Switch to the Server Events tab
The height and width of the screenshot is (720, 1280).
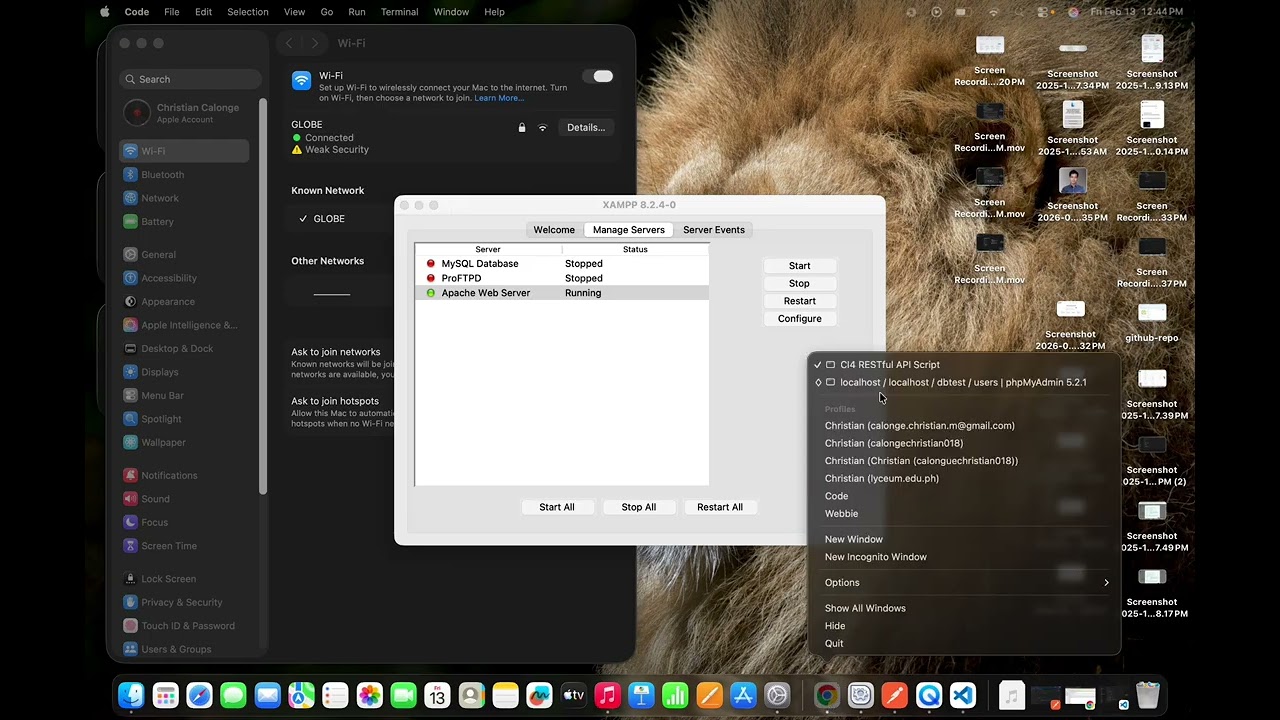coord(714,230)
